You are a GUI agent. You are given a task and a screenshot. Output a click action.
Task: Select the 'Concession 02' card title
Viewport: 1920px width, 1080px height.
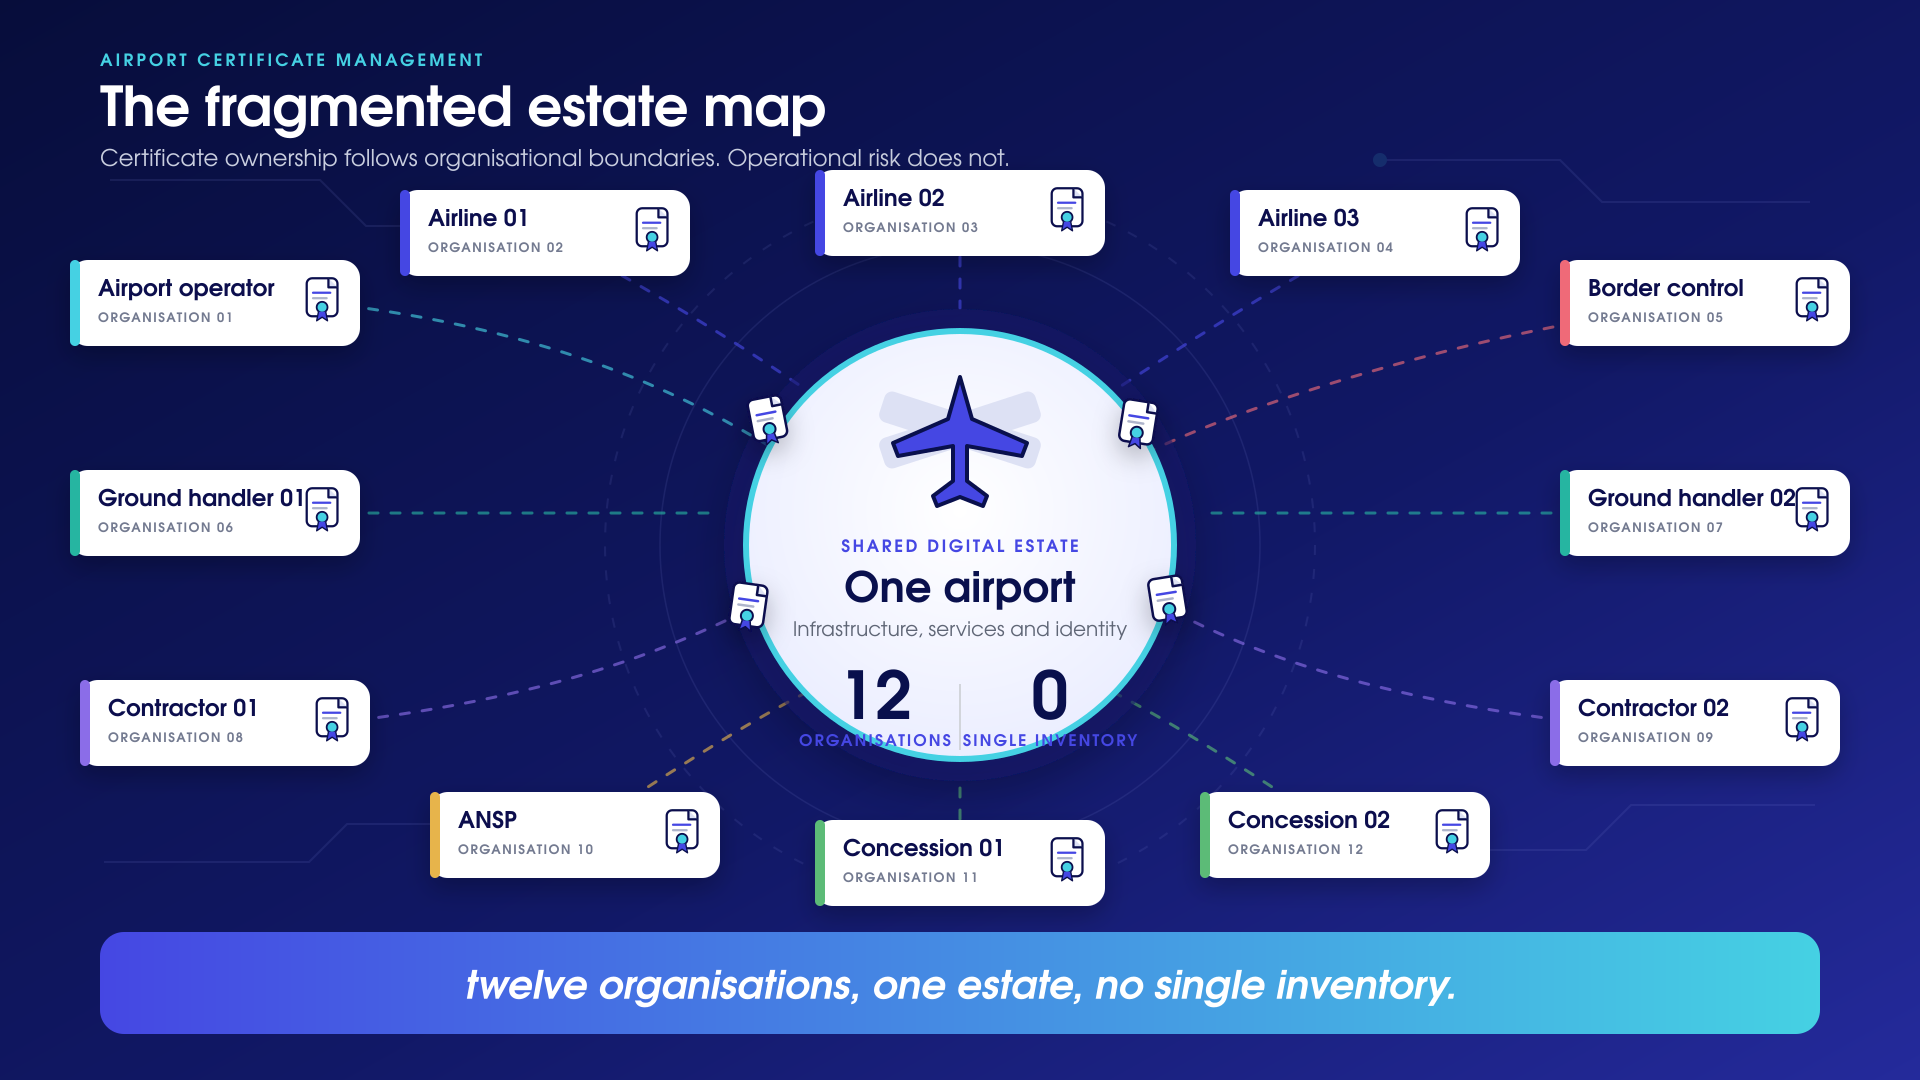pos(1309,820)
